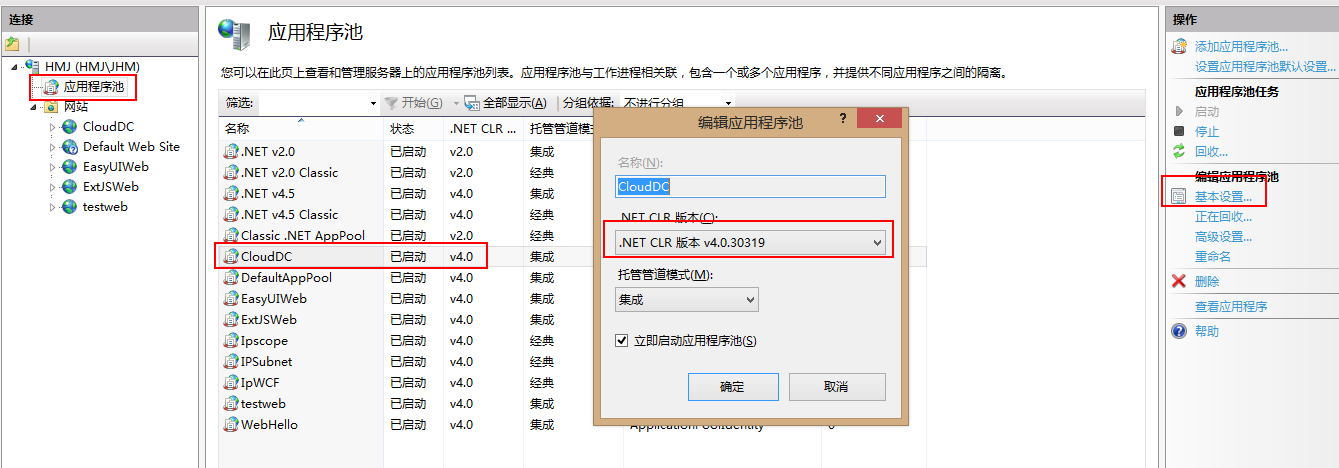Click View Applications link in Actions pane
Viewport: 1339px width, 468px height.
coord(1231,306)
